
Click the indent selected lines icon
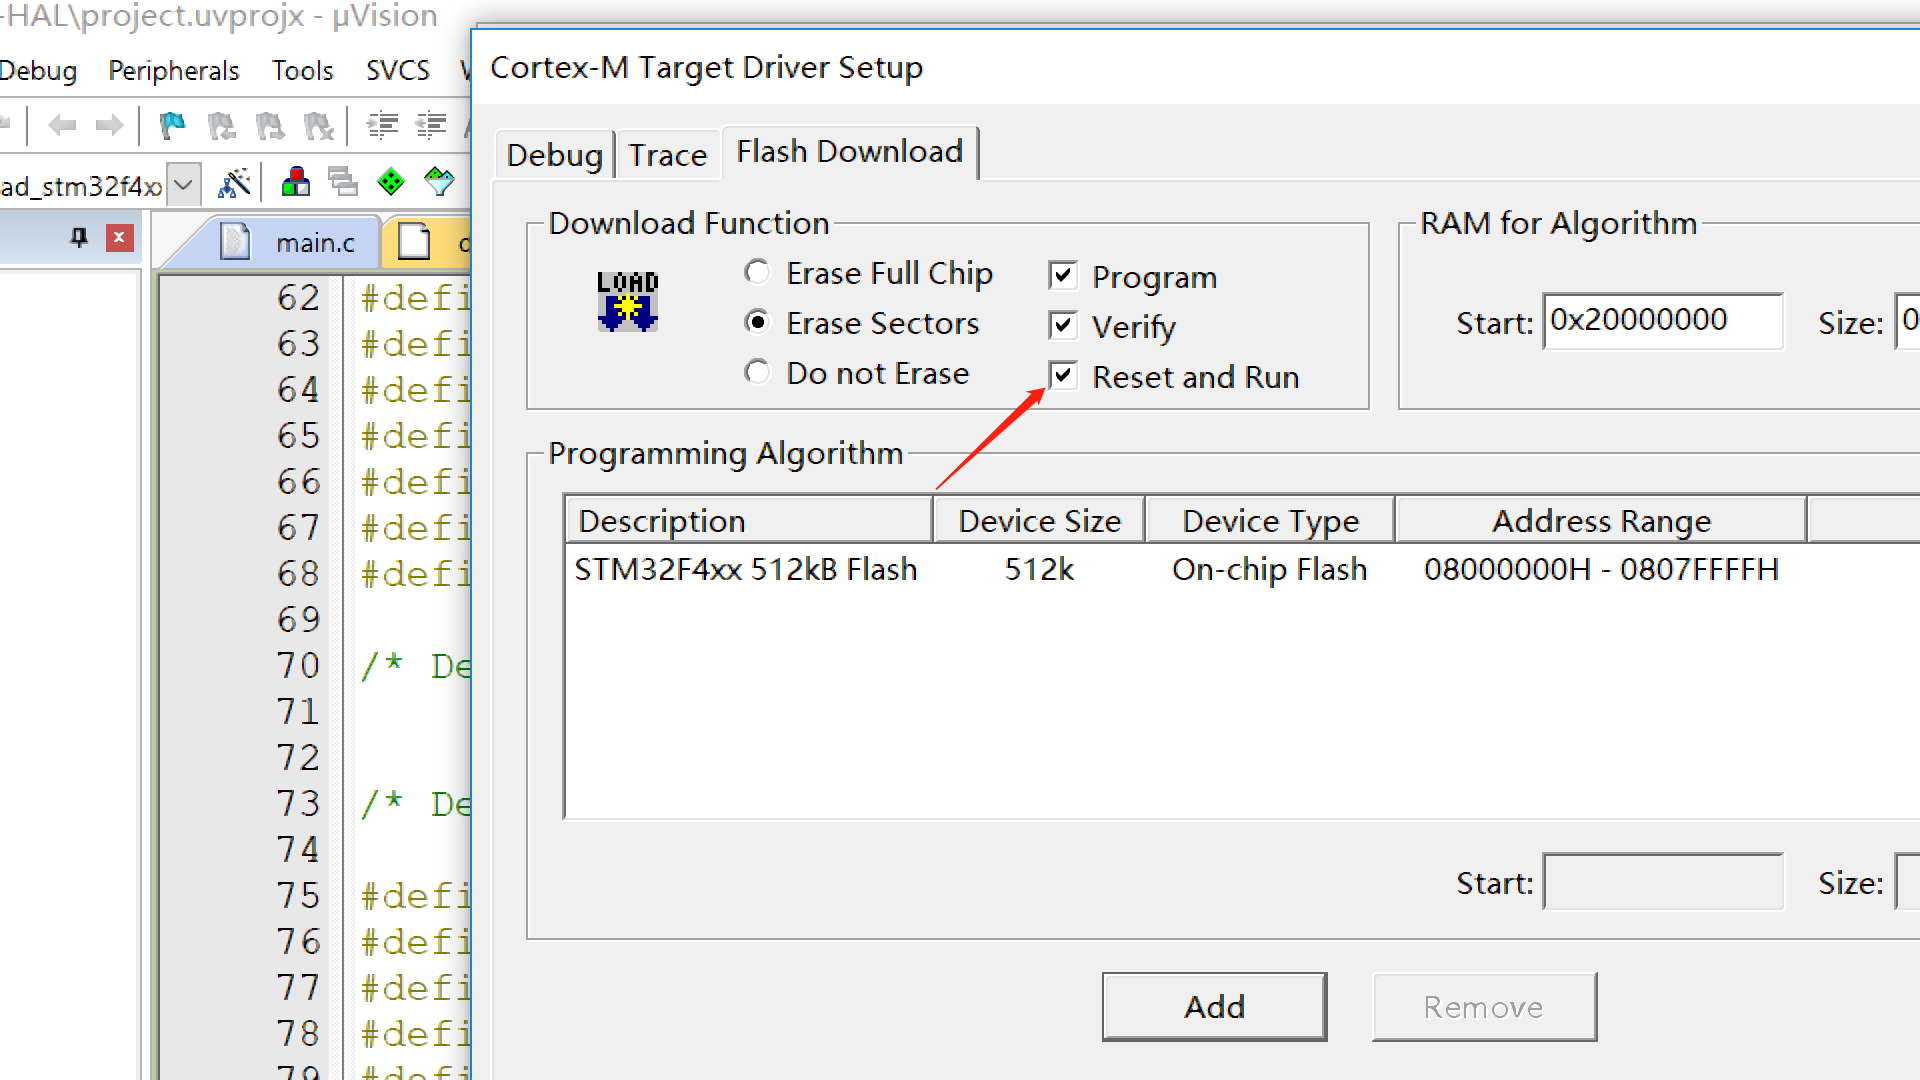coord(382,125)
